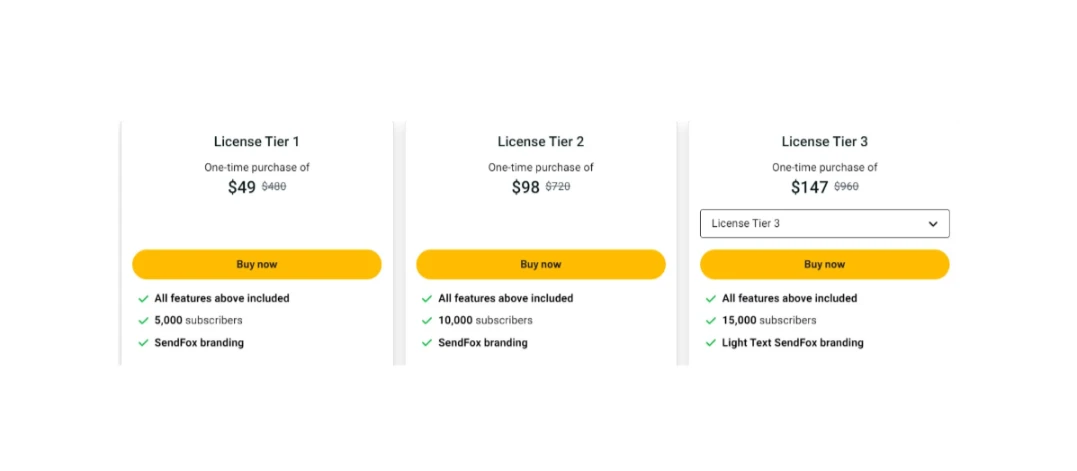
Task: Click Tier 2 All features above included checkmark
Action: [427, 299]
